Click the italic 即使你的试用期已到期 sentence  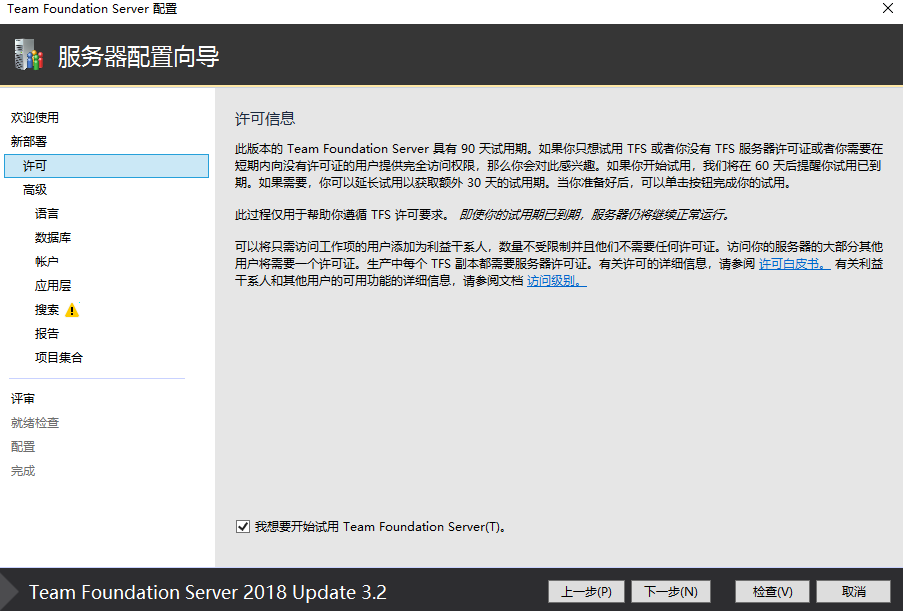pyautogui.click(x=595, y=215)
